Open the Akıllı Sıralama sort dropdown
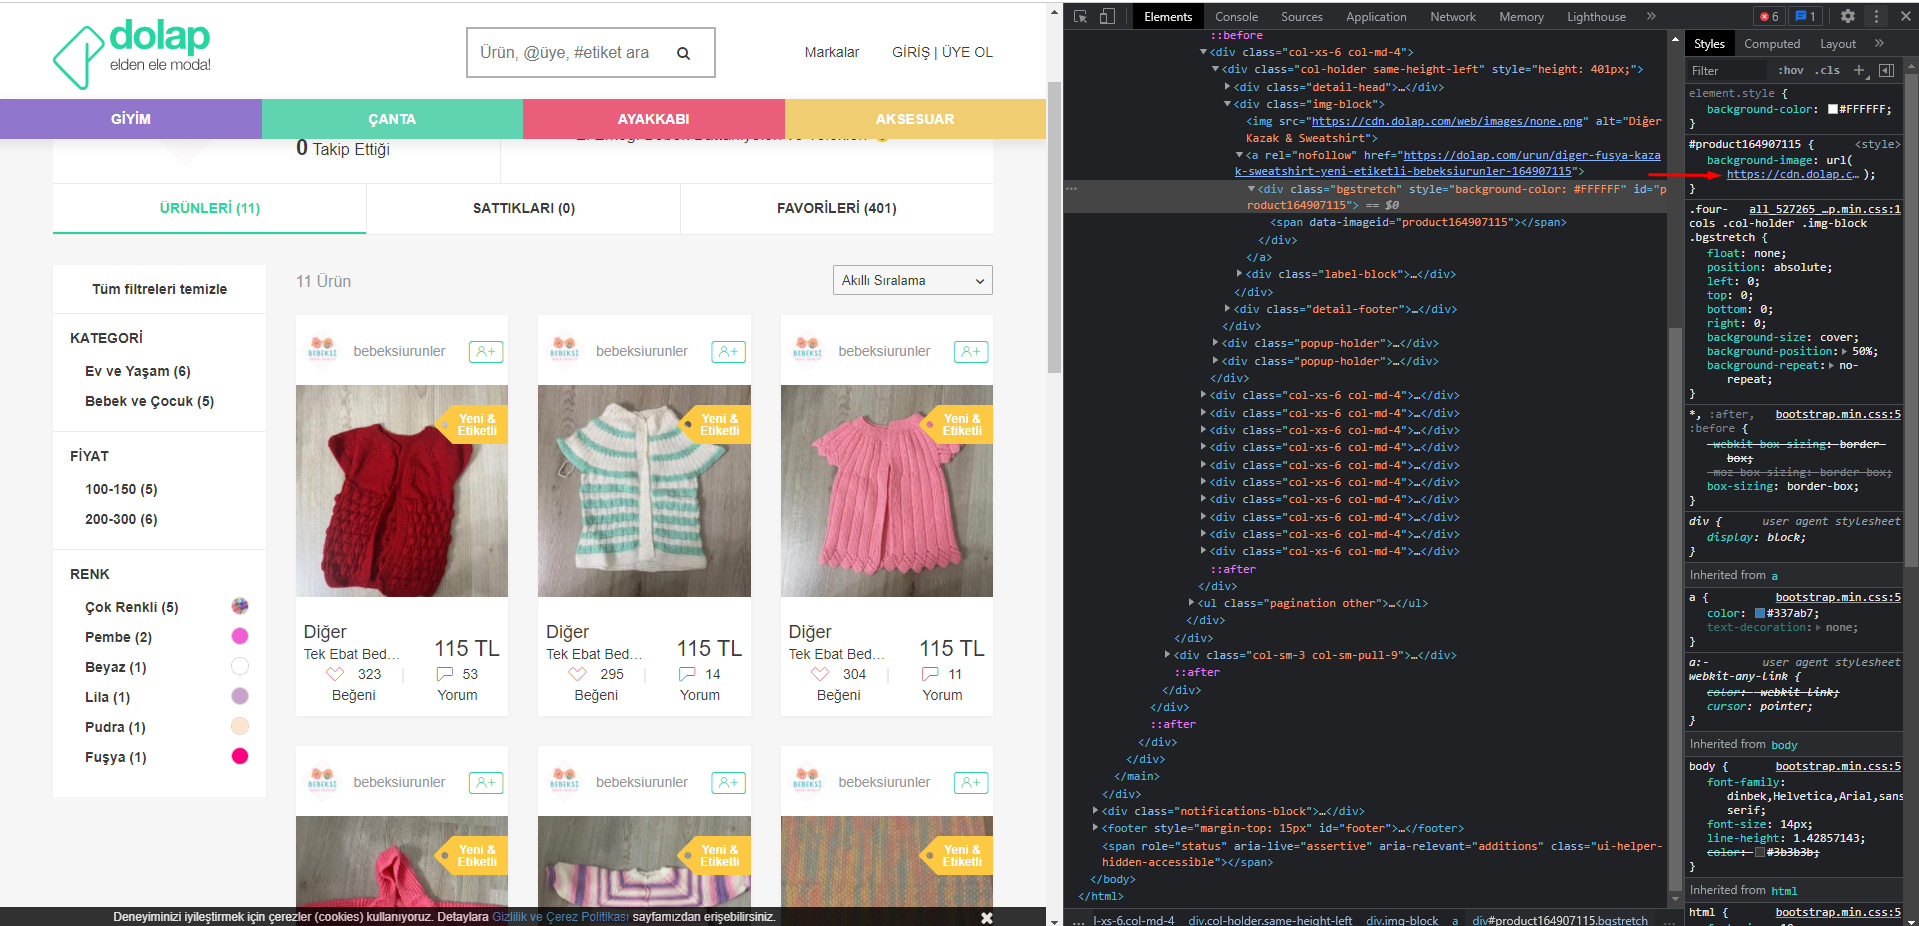This screenshot has height=926, width=1919. [x=912, y=280]
